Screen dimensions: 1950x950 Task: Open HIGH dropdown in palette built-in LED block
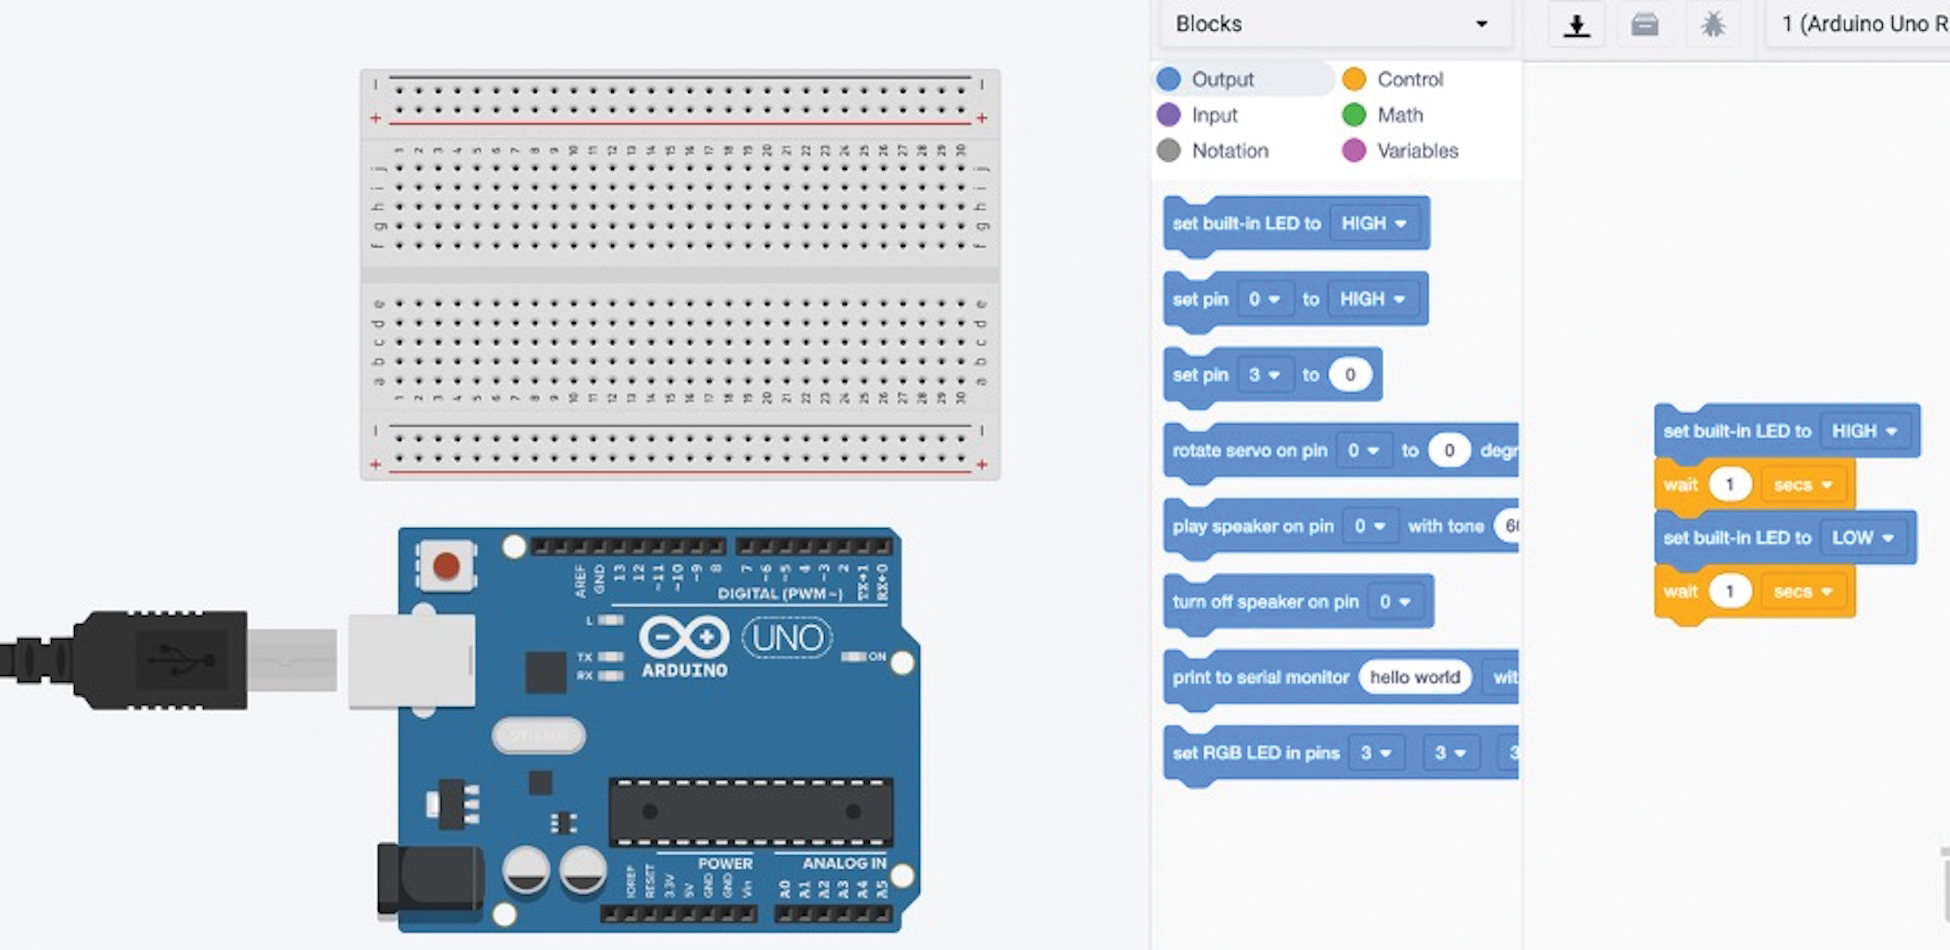click(x=1374, y=224)
